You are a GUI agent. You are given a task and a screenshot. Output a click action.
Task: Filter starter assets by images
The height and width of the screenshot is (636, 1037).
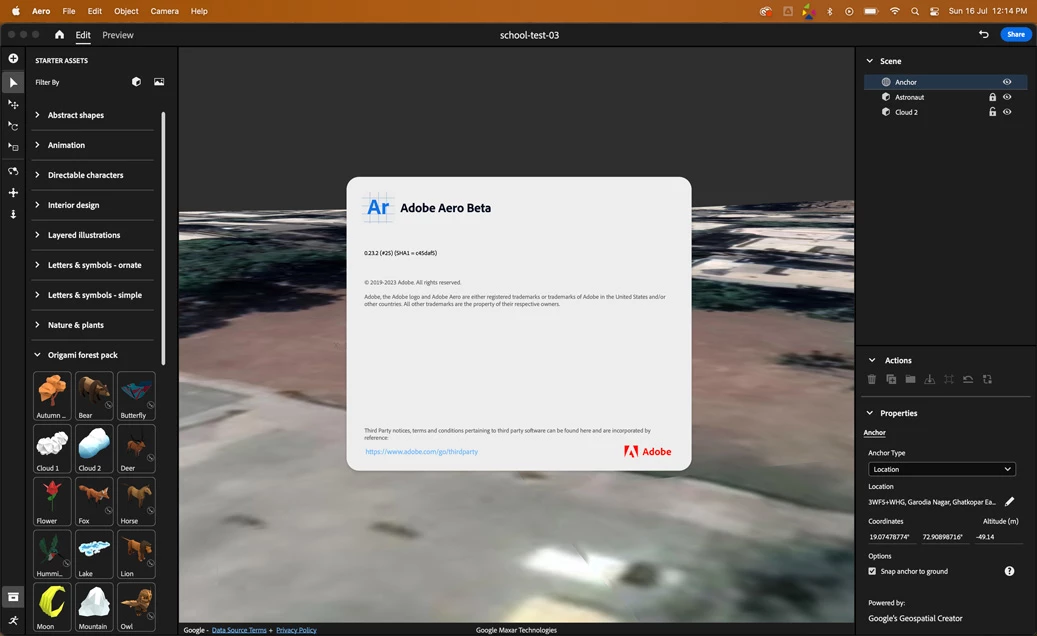[159, 82]
